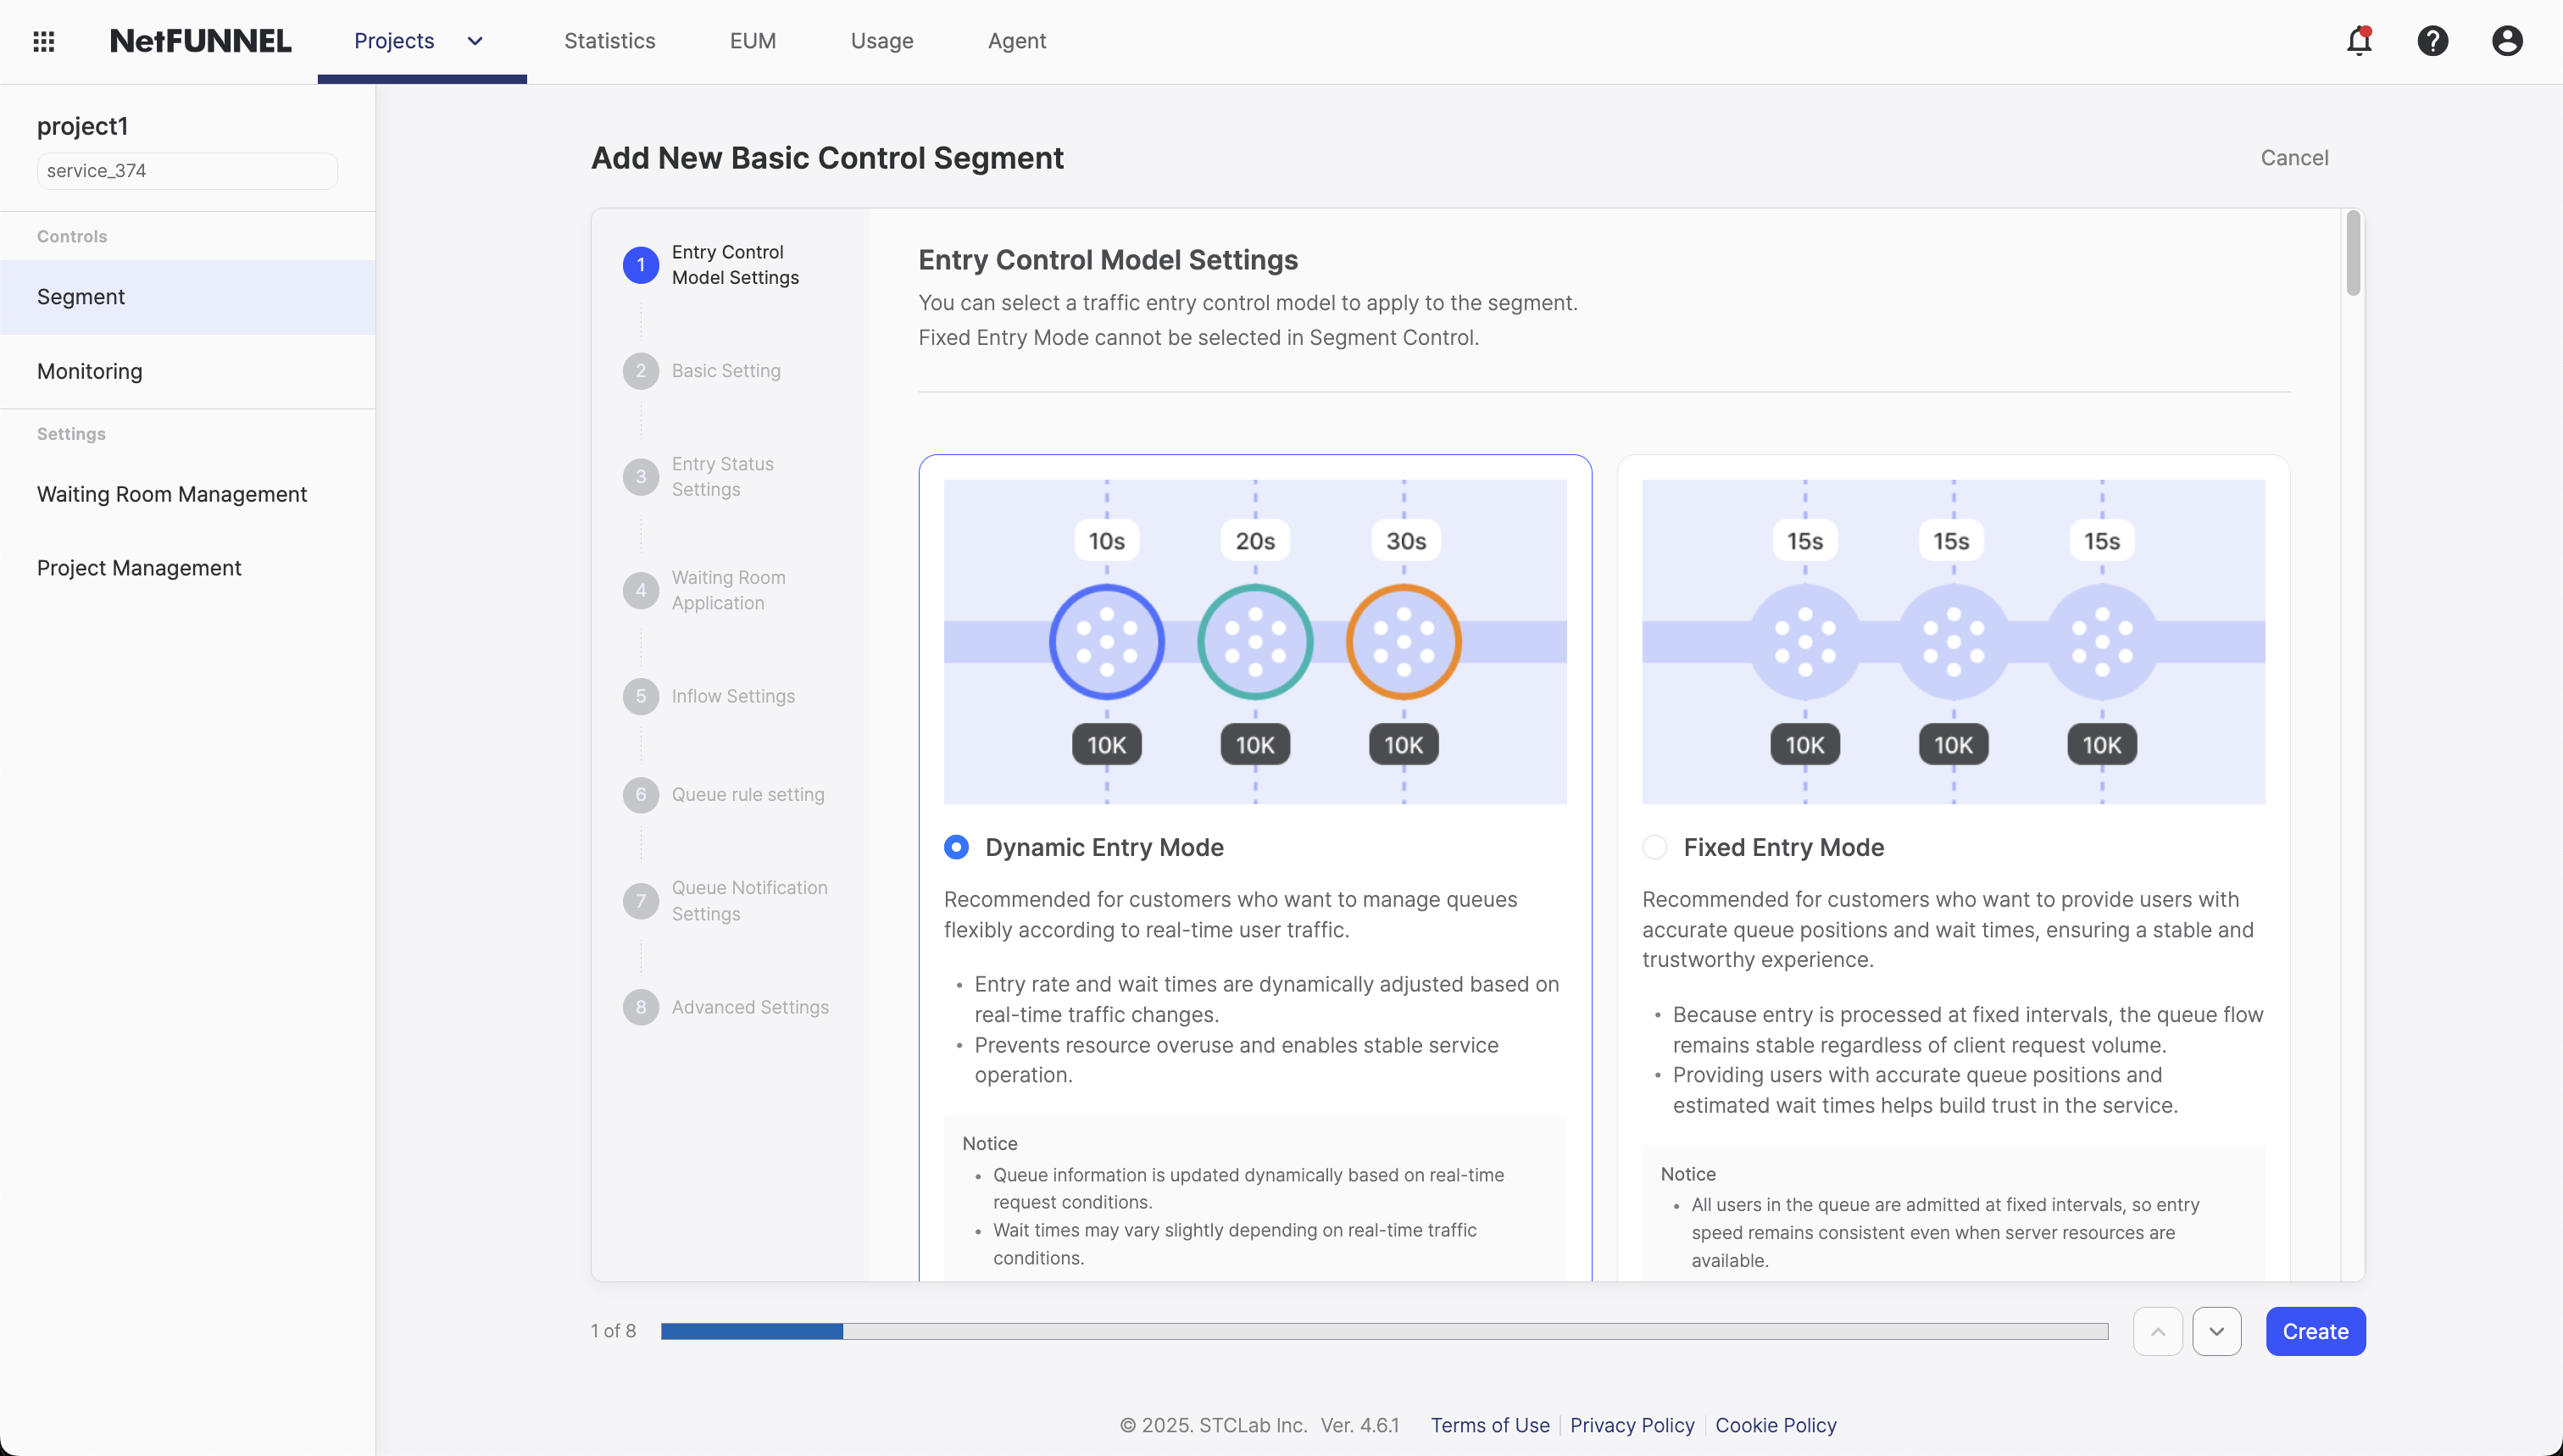The width and height of the screenshot is (2563, 1456).
Task: Click the NetFUNNEL logo
Action: (x=200, y=41)
